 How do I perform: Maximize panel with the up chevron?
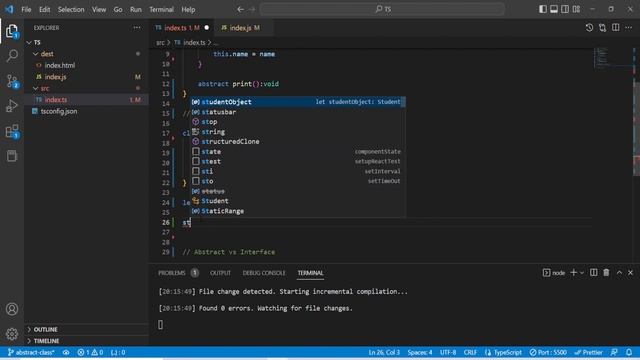619,273
